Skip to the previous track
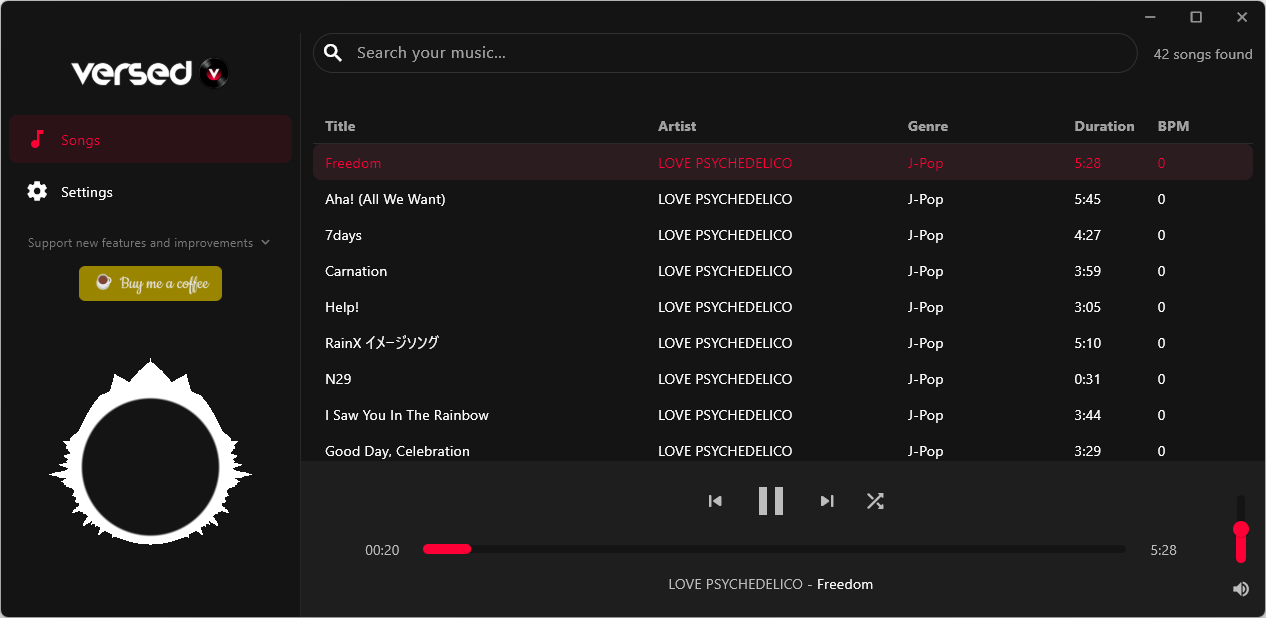 point(715,501)
